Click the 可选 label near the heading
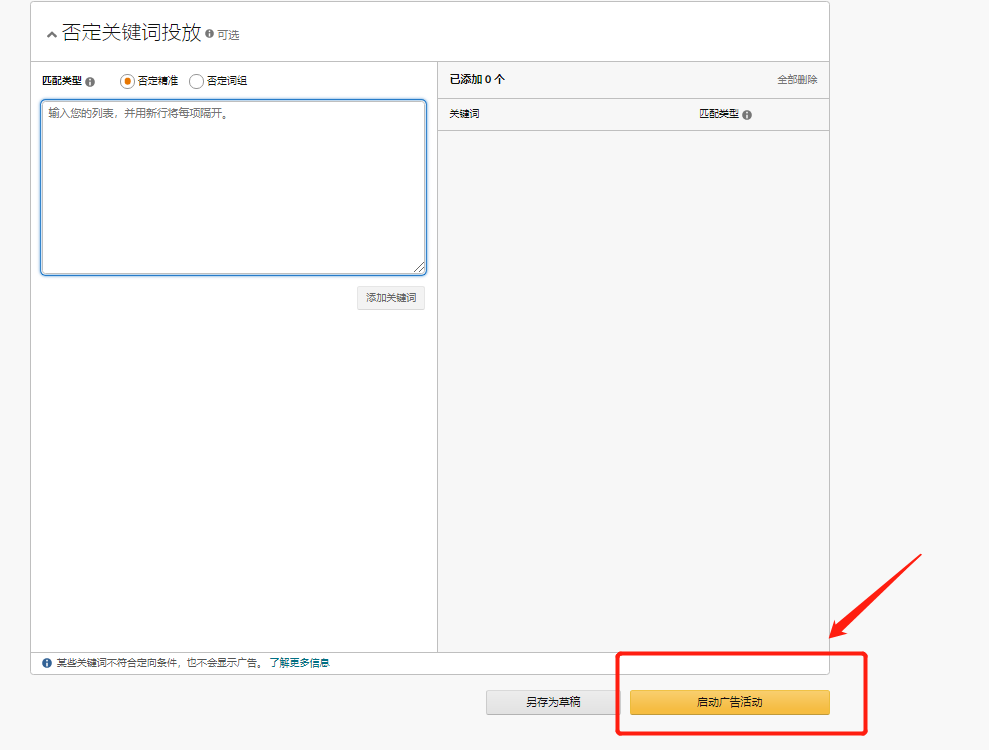 tap(228, 35)
